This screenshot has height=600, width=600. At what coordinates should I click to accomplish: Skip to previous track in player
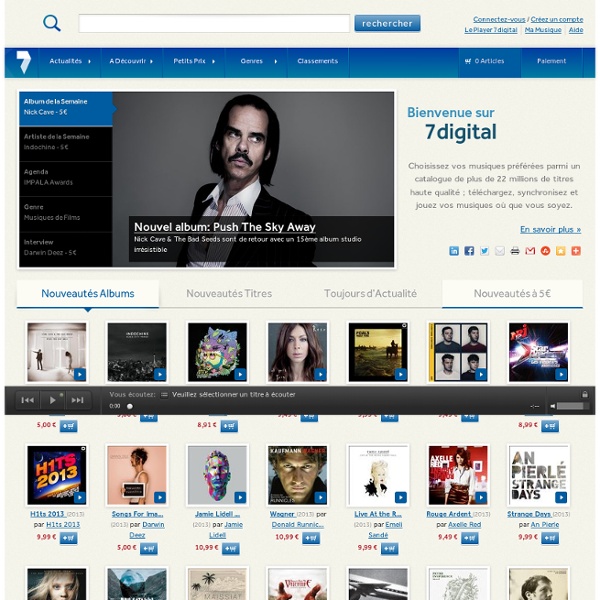tap(27, 400)
